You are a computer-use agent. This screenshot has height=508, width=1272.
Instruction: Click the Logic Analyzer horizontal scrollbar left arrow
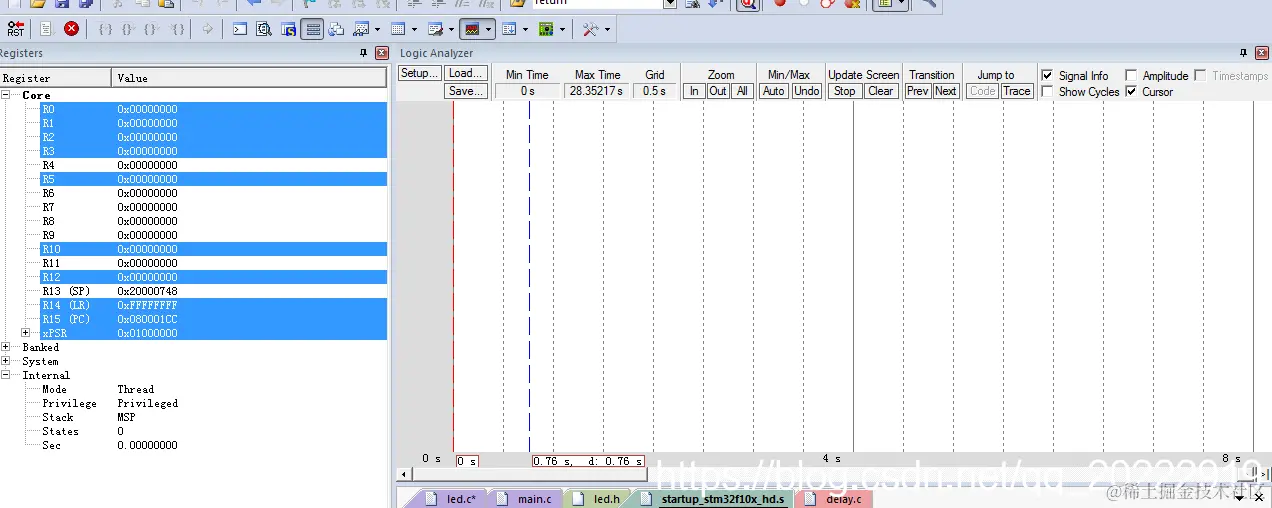(x=404, y=475)
